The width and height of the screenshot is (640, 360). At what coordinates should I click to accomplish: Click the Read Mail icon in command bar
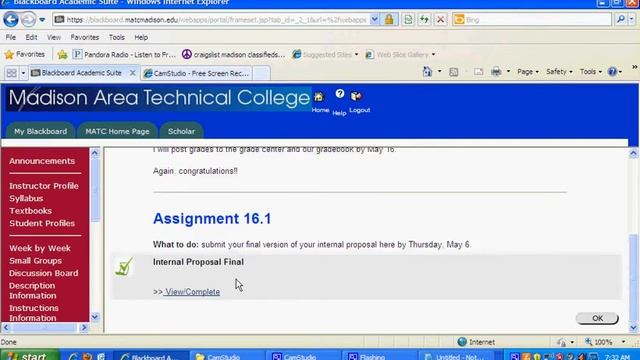[x=478, y=72]
